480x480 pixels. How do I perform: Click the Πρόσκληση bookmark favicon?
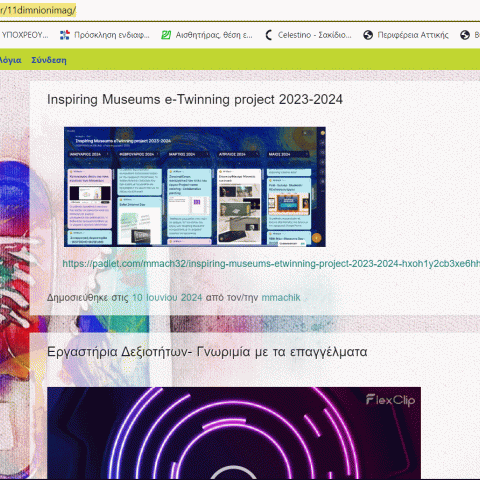pyautogui.click(x=65, y=35)
